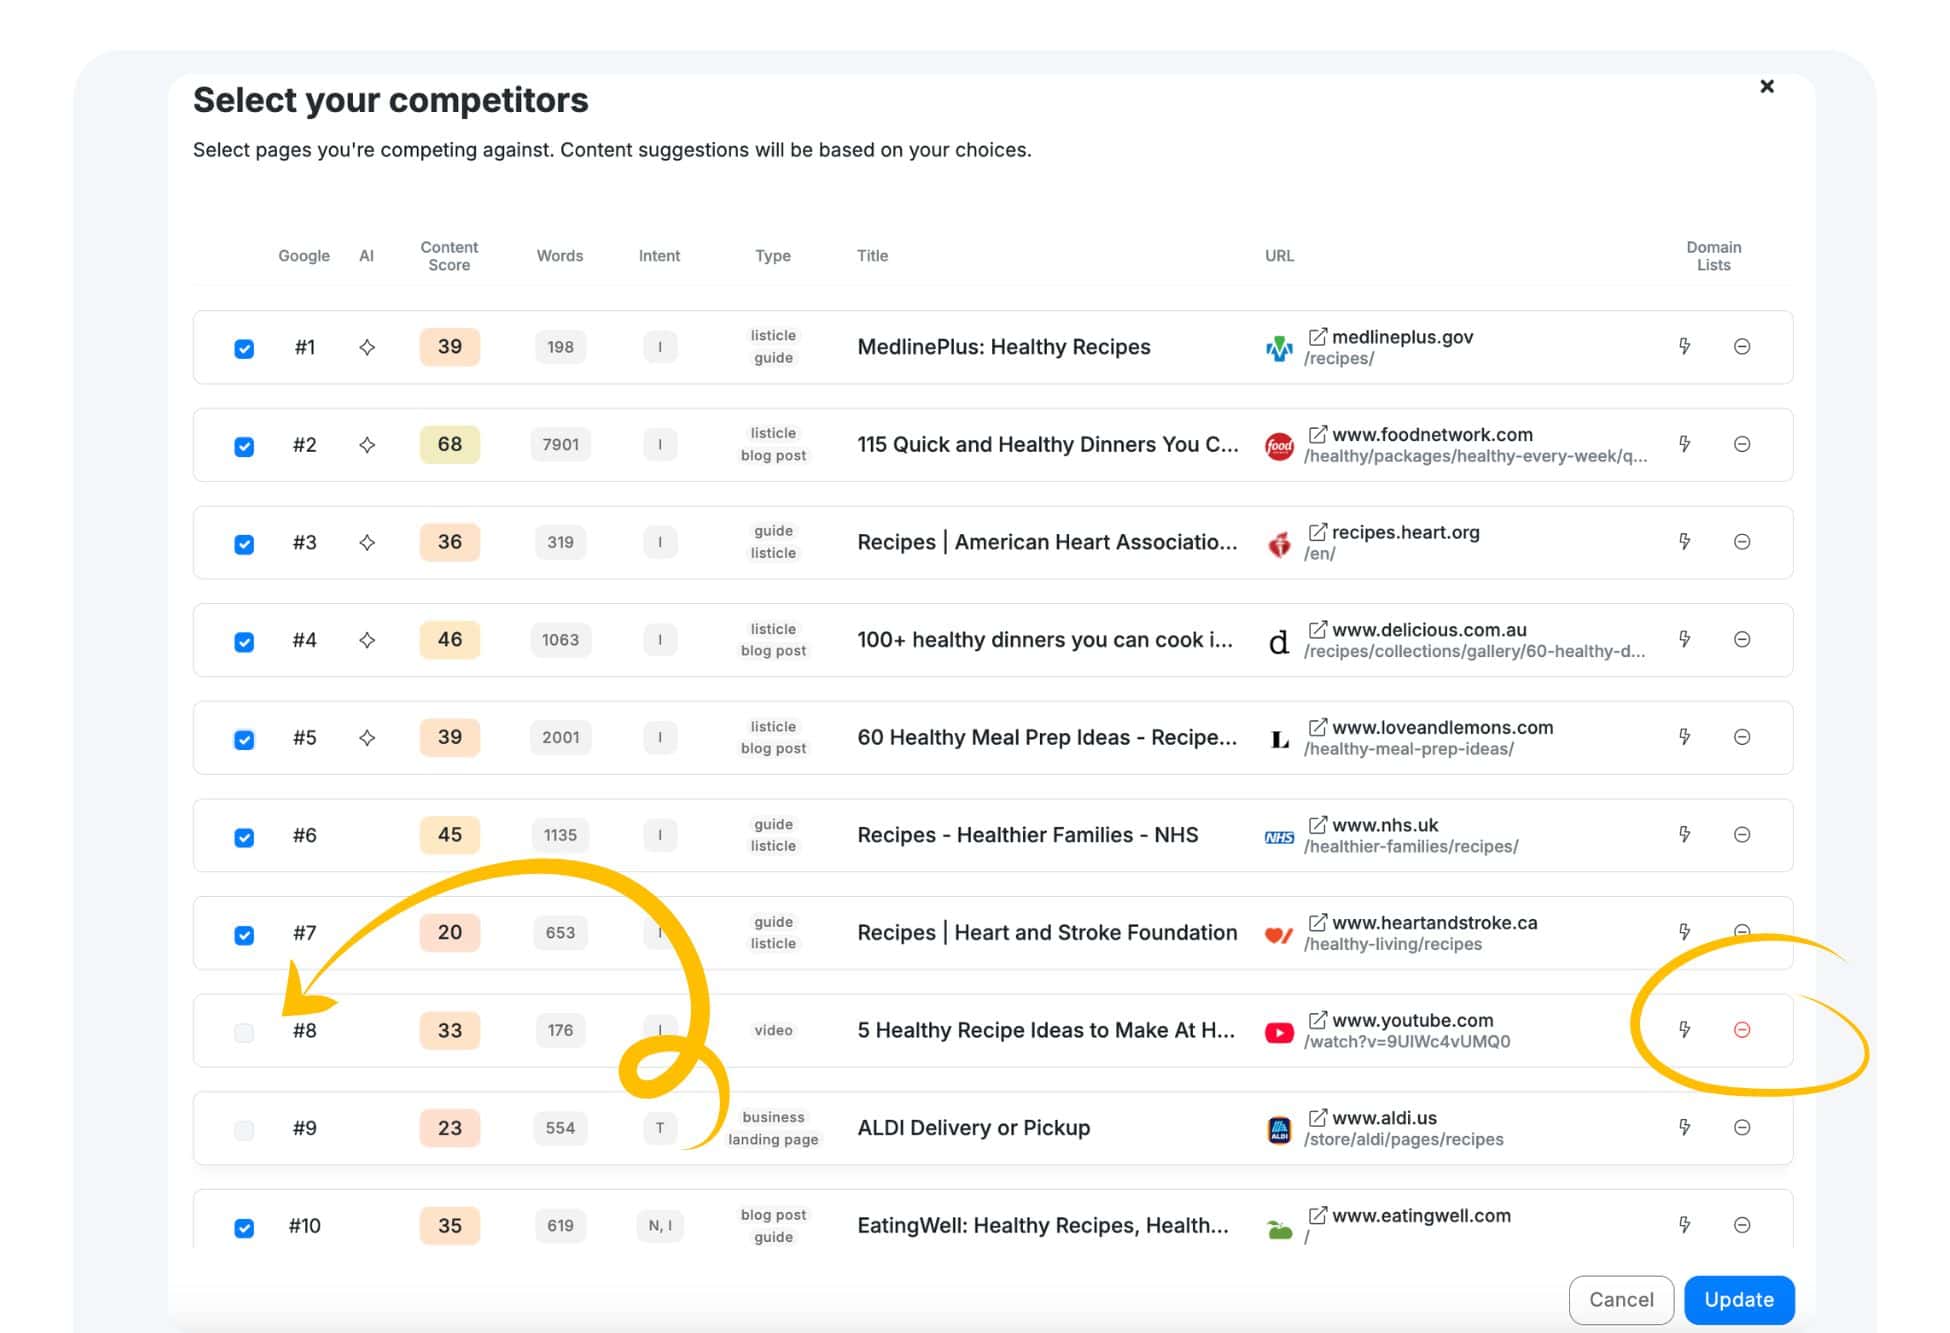Click the Intent column header

pyautogui.click(x=659, y=255)
